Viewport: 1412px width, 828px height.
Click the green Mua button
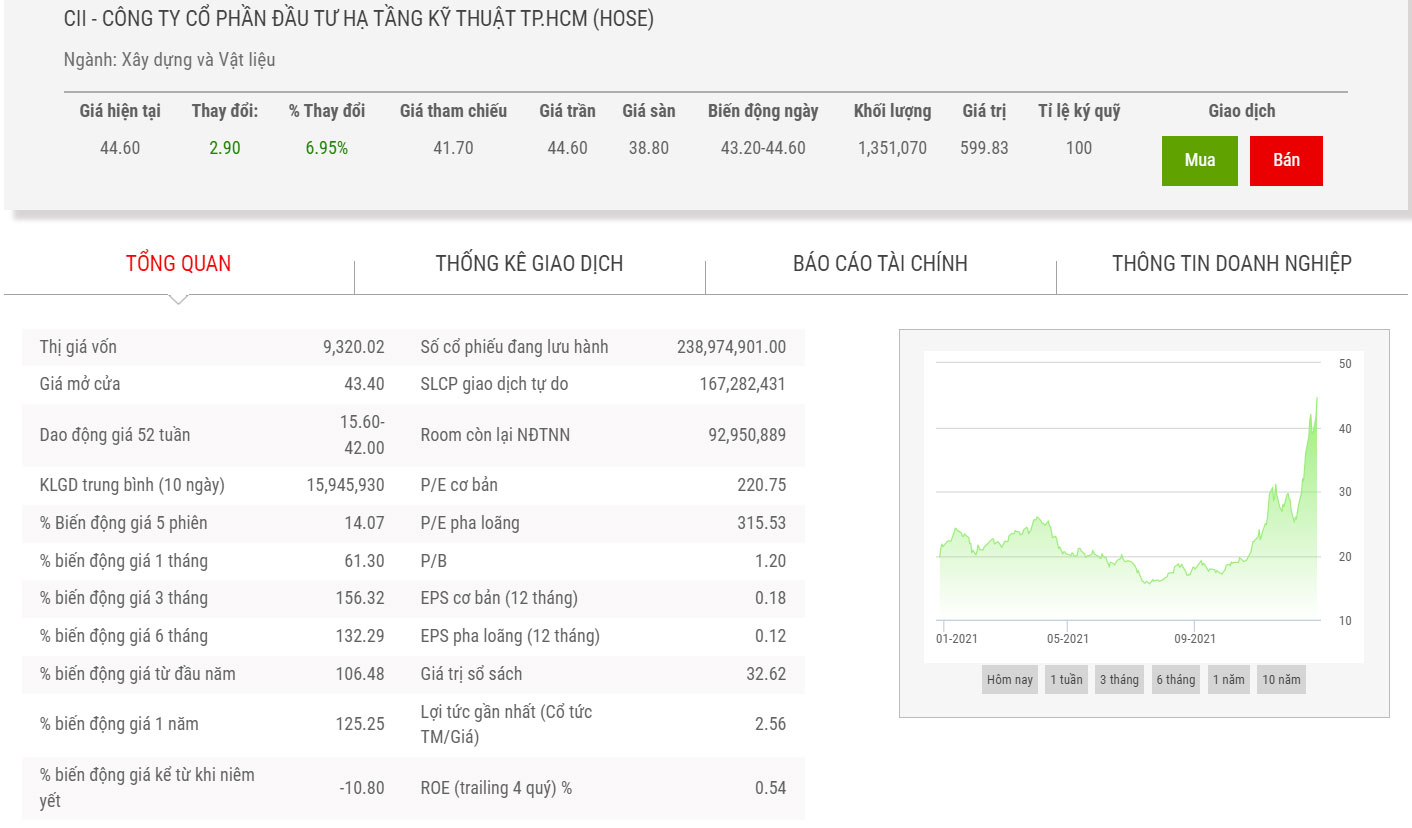tap(1199, 160)
